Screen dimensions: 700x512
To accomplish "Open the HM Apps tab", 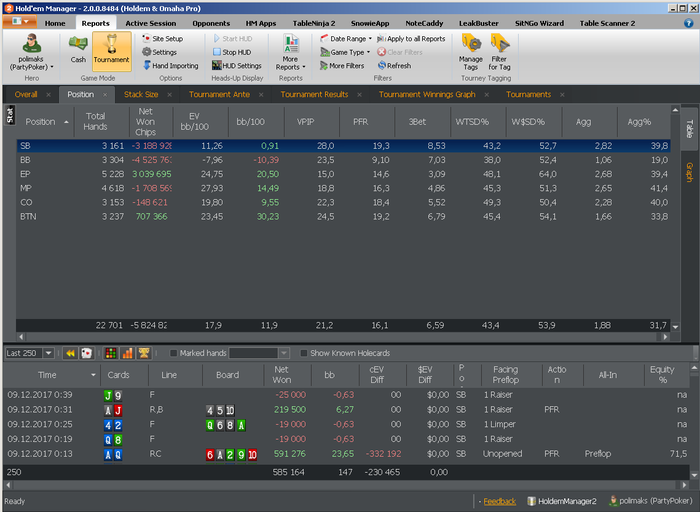I will (x=261, y=23).
